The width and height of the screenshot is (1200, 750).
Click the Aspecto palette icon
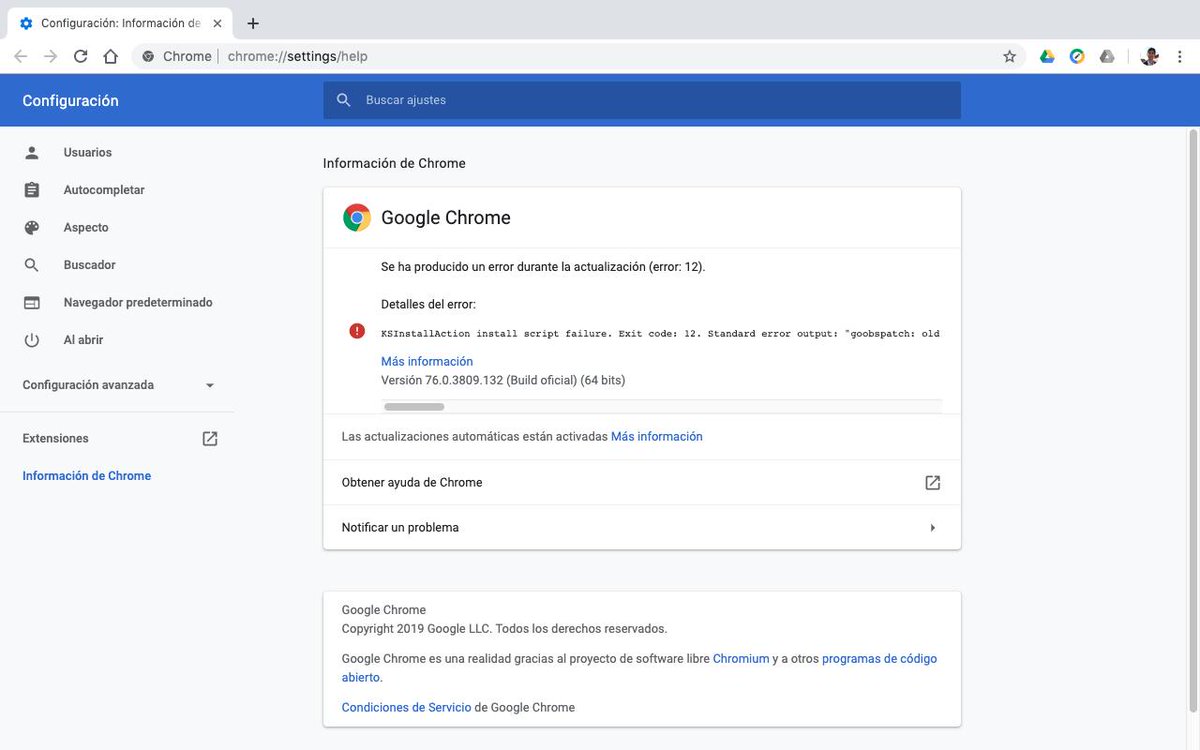pos(32,227)
